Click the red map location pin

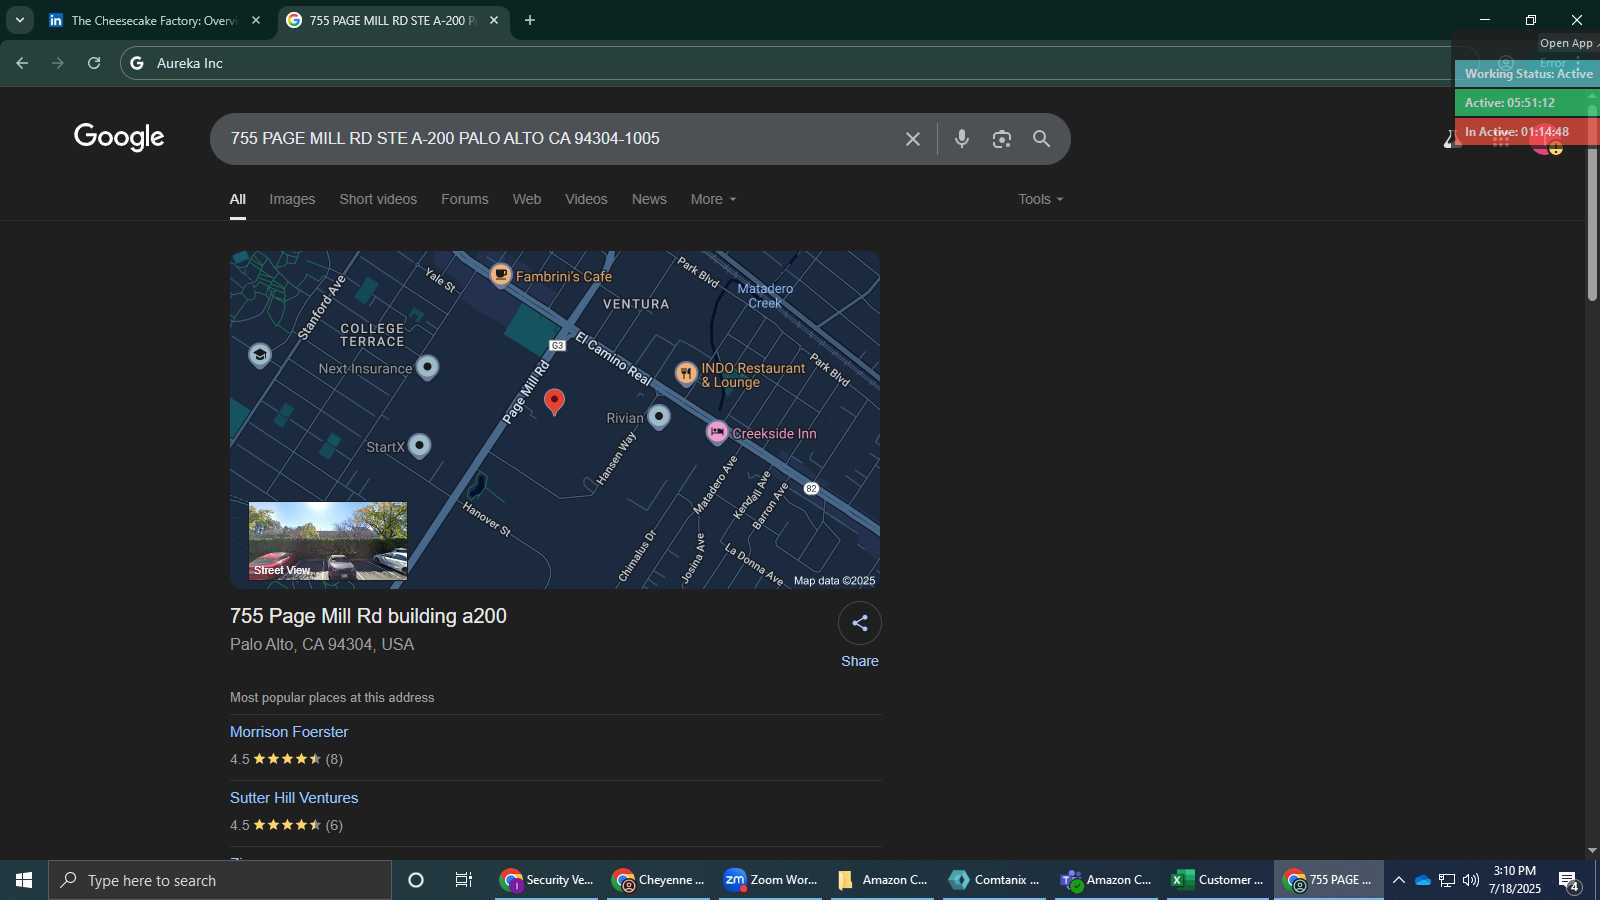[x=554, y=402]
